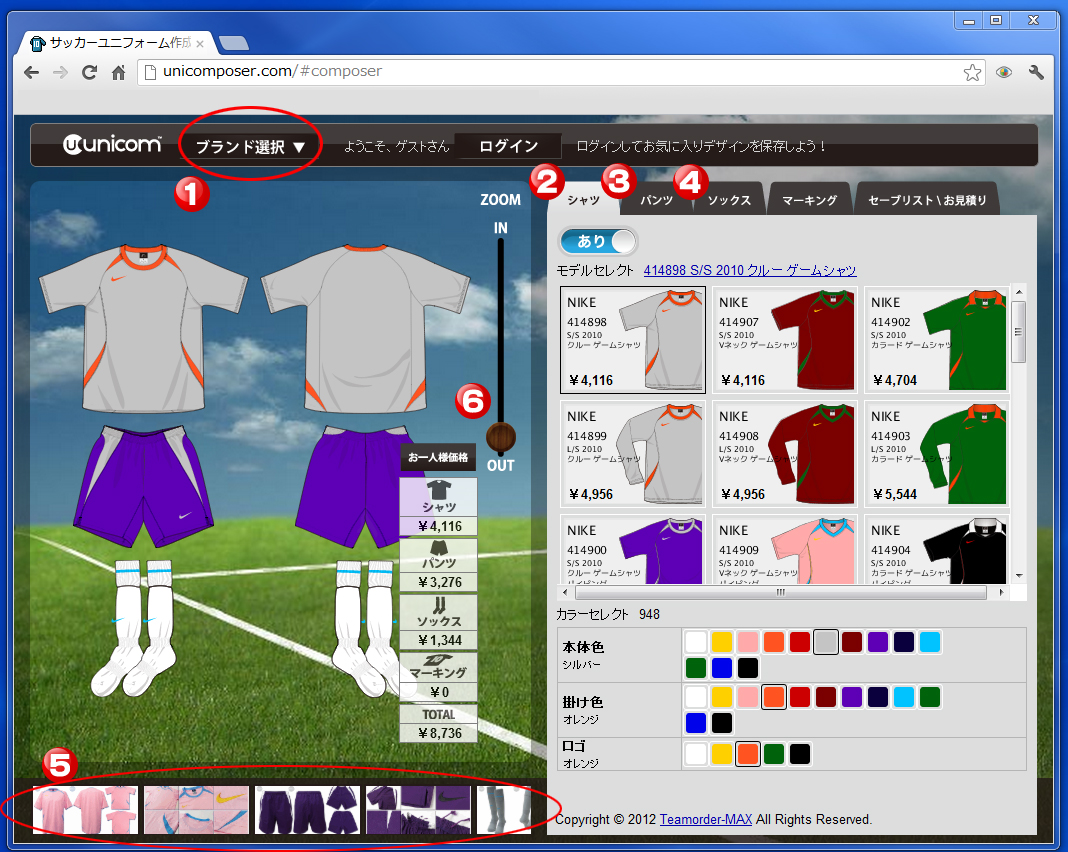1068x852 pixels.
Task: Click the pink detail closeups bottom thumbnail
Action: 196,810
